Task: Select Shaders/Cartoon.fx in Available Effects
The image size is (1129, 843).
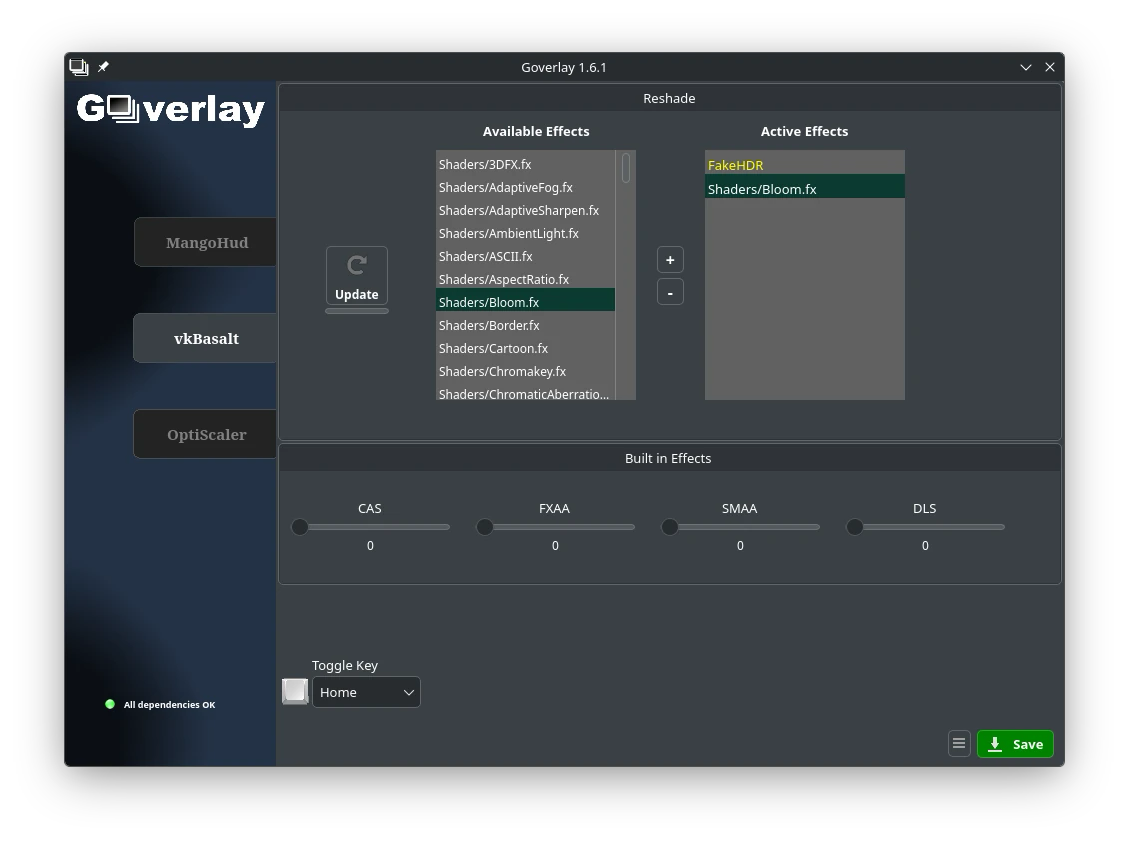Action: [x=494, y=348]
